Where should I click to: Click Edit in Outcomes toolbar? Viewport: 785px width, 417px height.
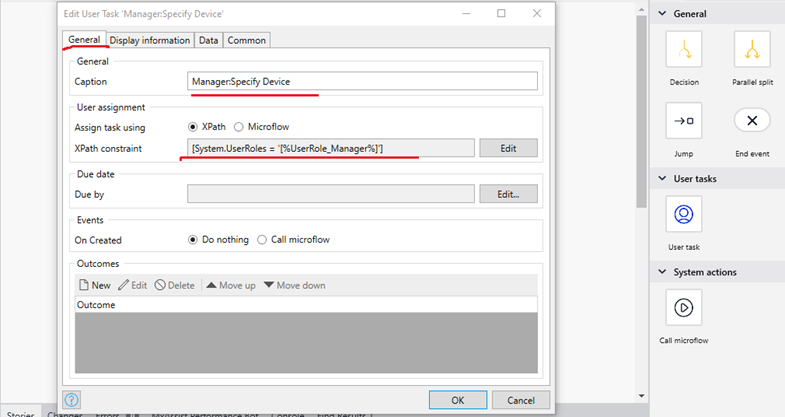(x=133, y=285)
